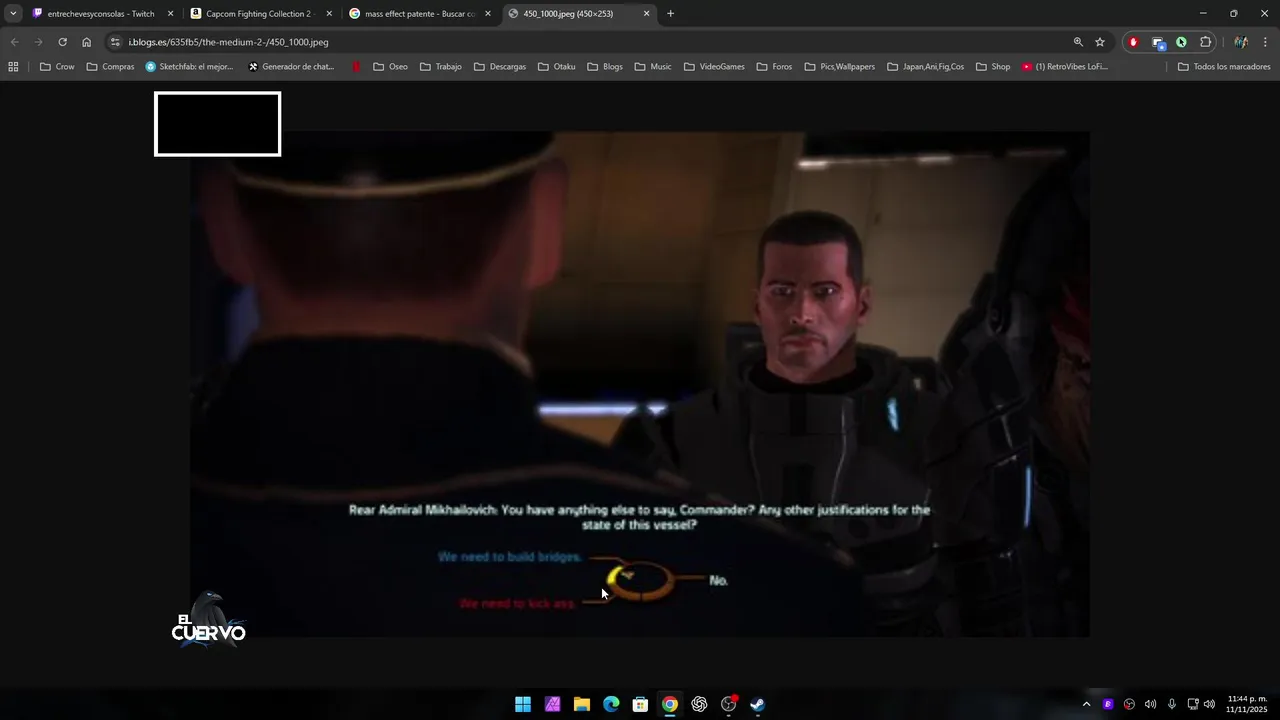The width and height of the screenshot is (1280, 720).
Task: Open the Shop bookmarks folder
Action: (x=992, y=67)
